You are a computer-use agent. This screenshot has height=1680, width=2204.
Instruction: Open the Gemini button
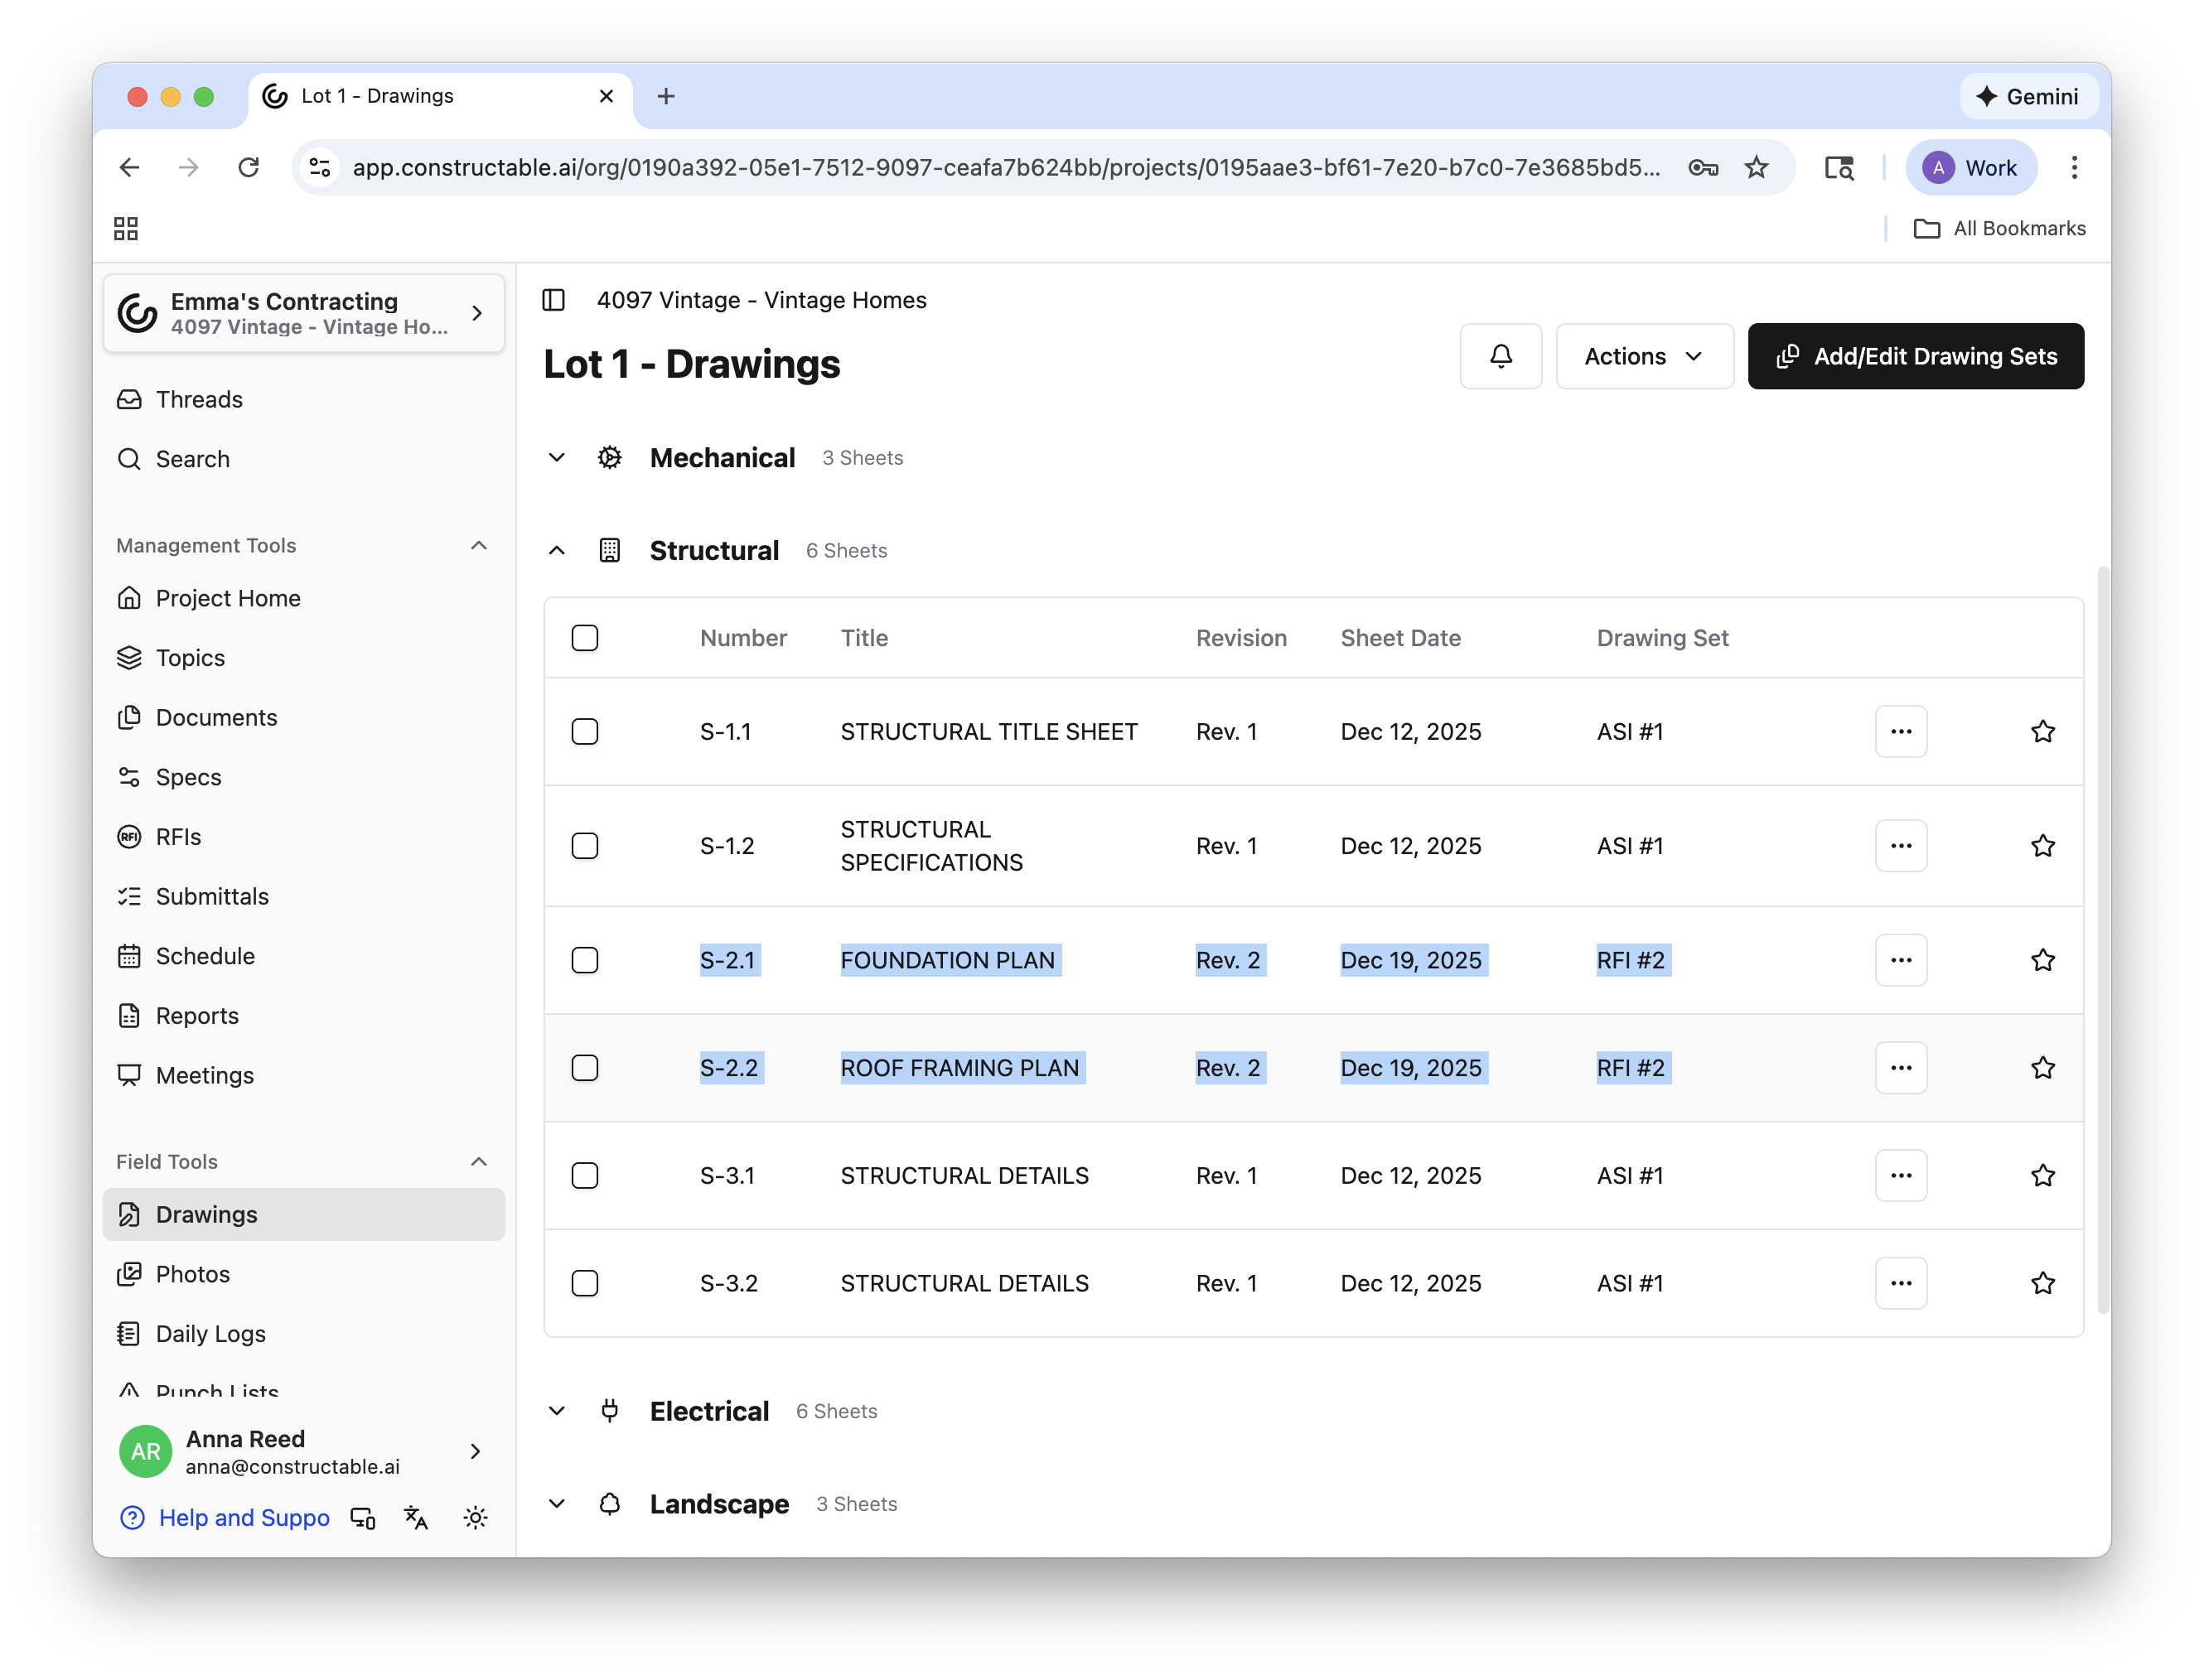pos(2028,96)
